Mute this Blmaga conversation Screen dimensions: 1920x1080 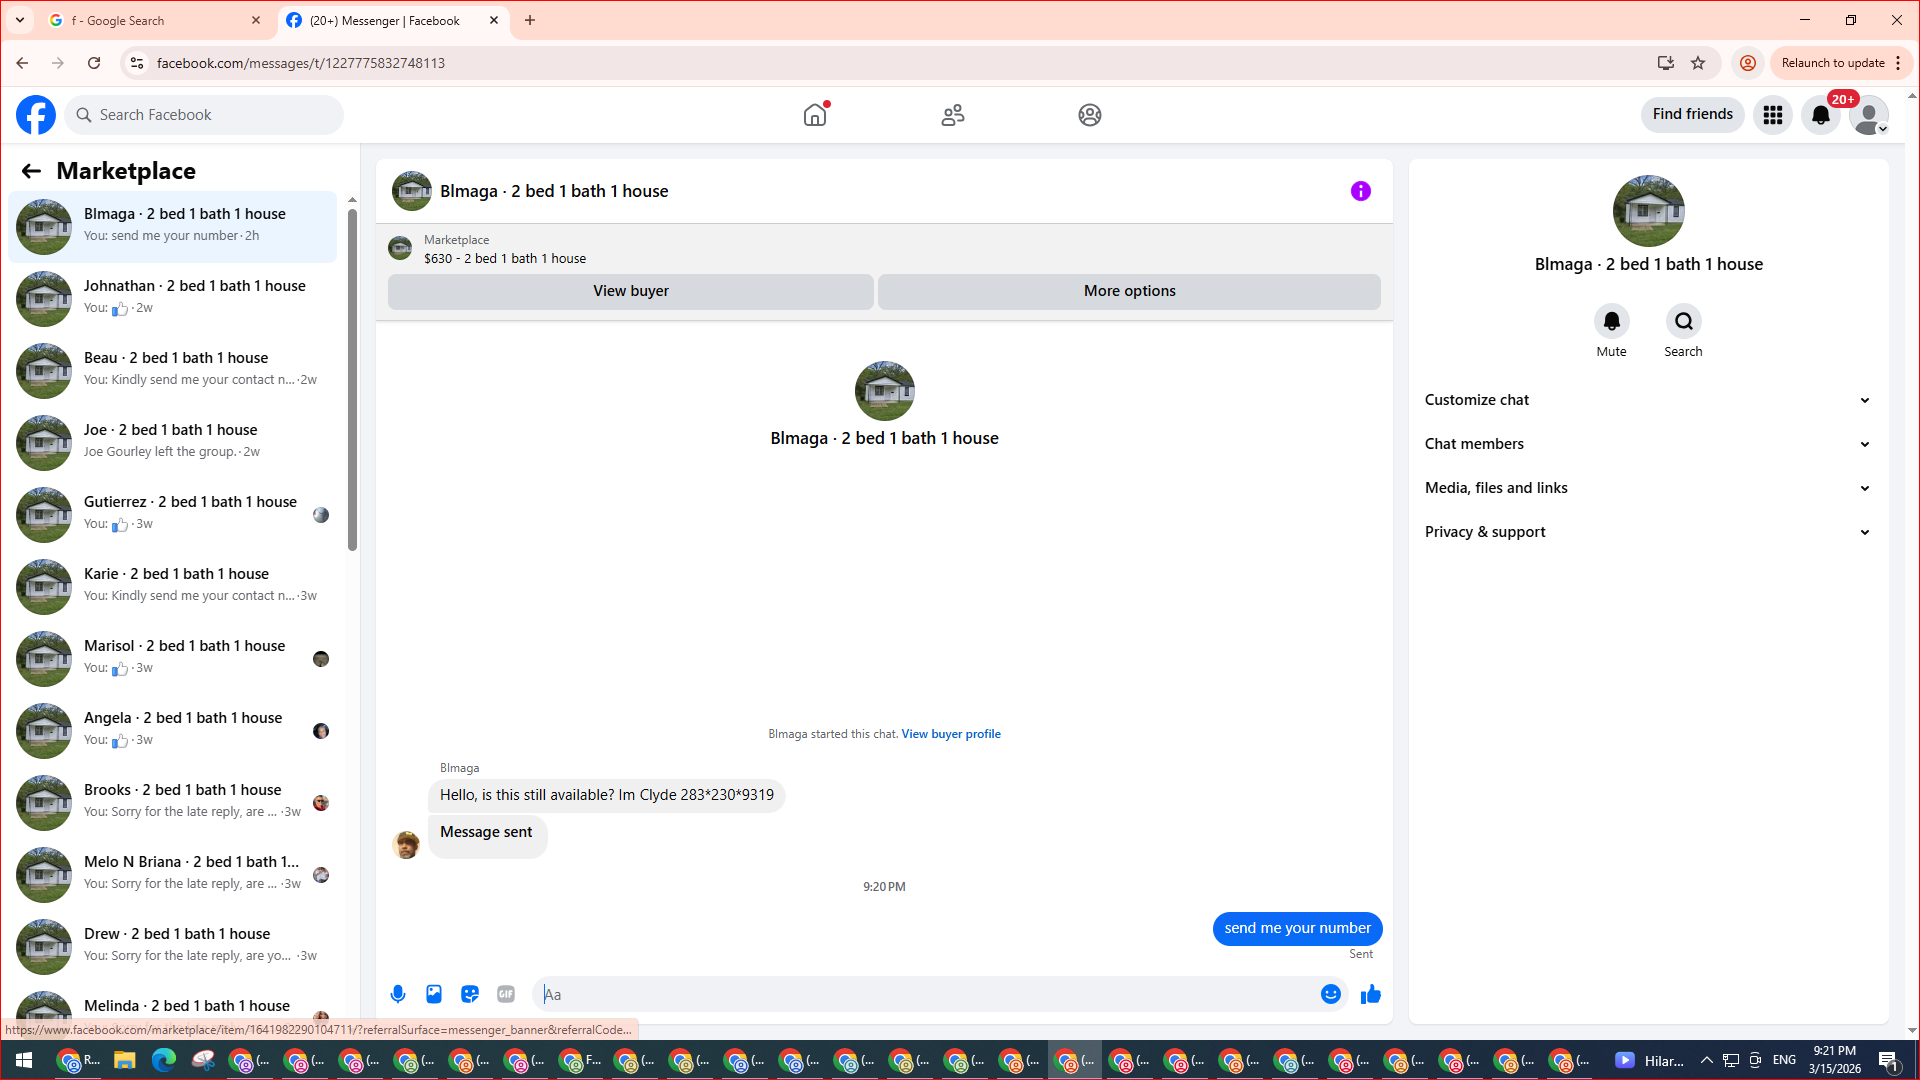(x=1612, y=321)
